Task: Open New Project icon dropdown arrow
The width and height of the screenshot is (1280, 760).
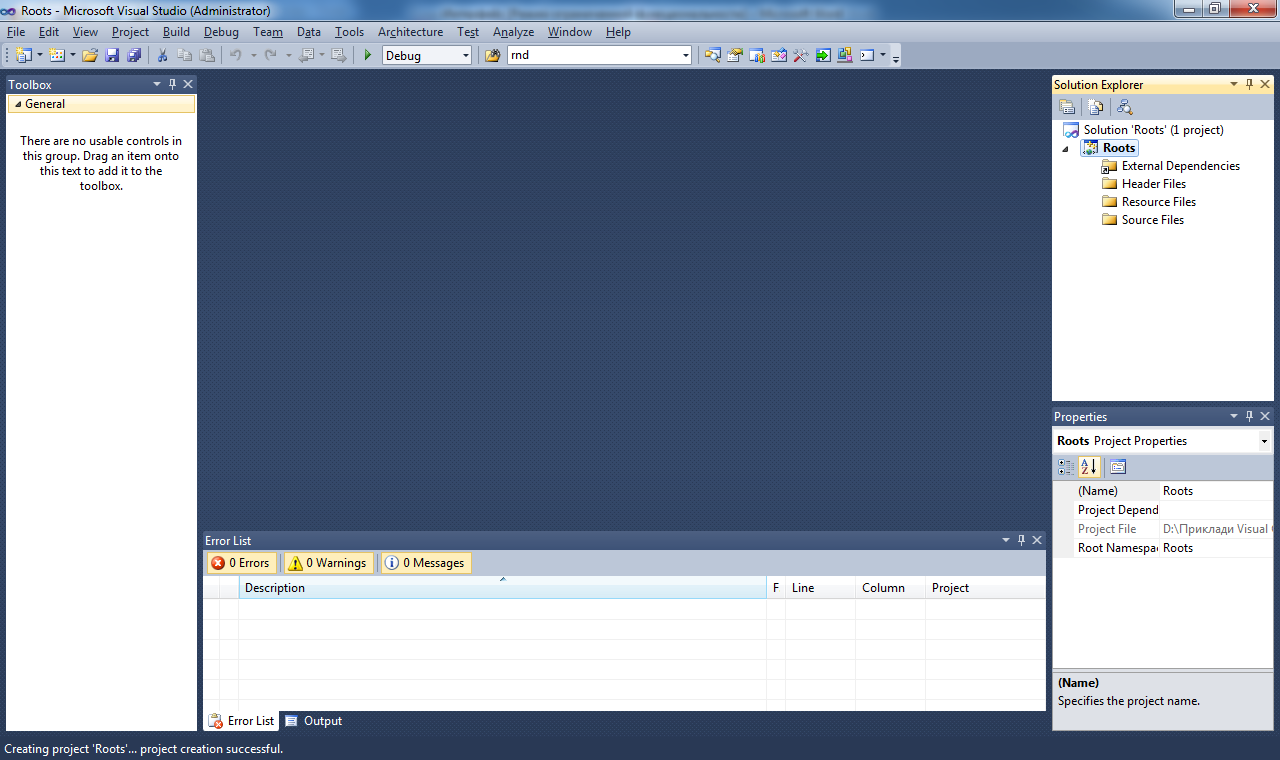Action: [40, 55]
